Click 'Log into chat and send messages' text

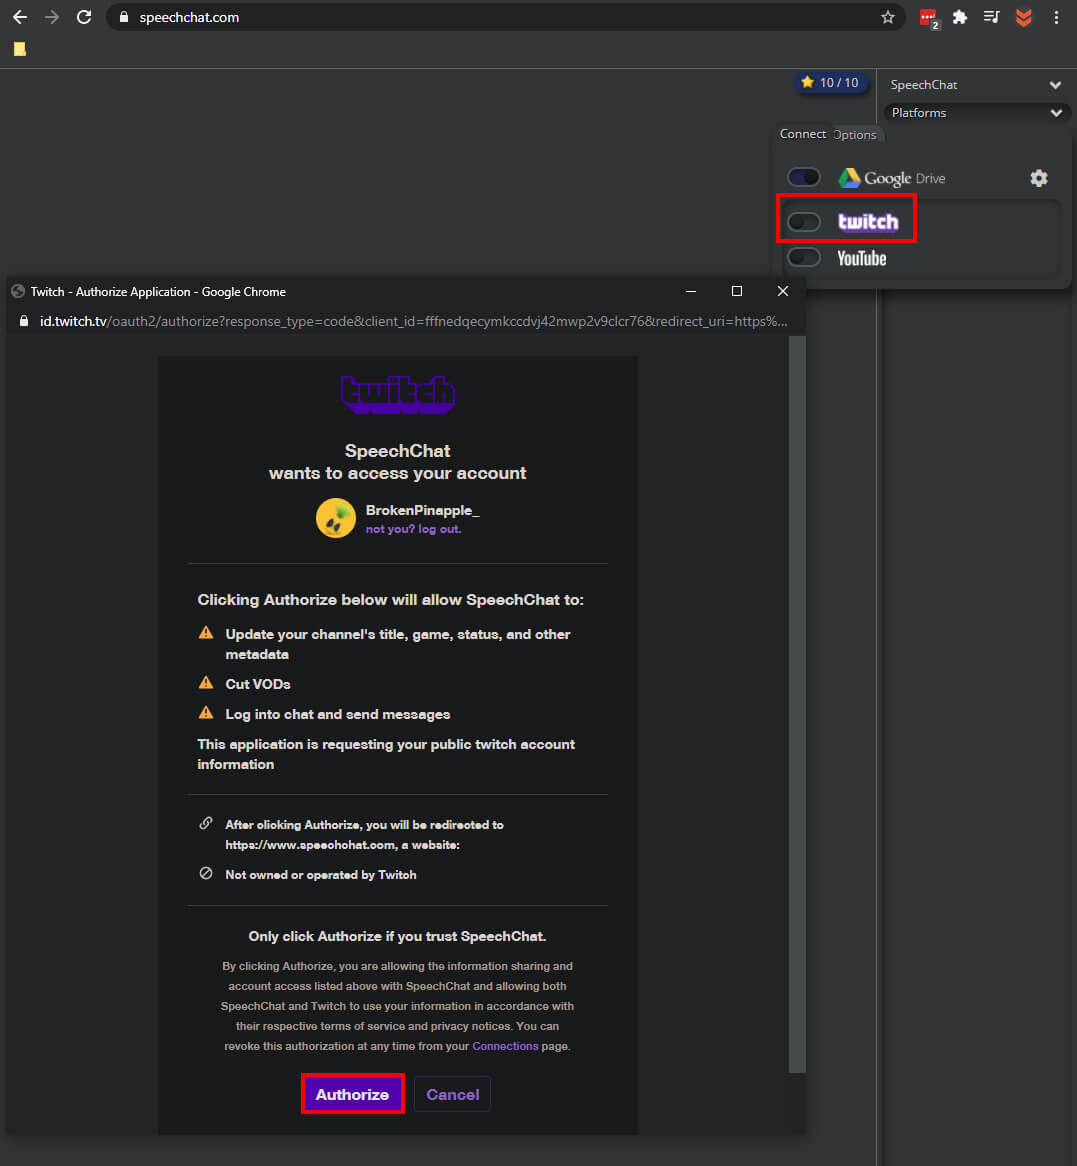pos(338,715)
